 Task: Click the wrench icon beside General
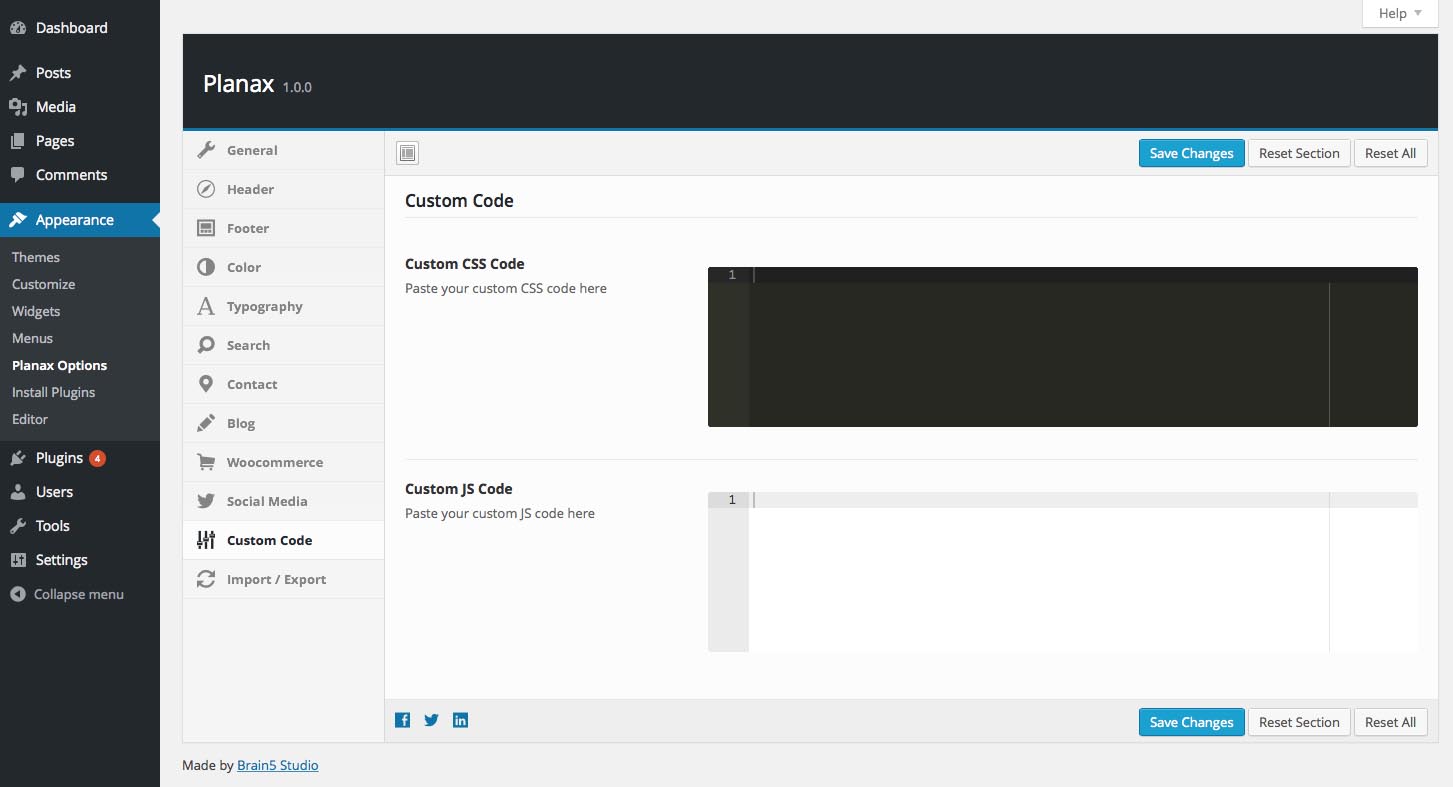coord(206,150)
